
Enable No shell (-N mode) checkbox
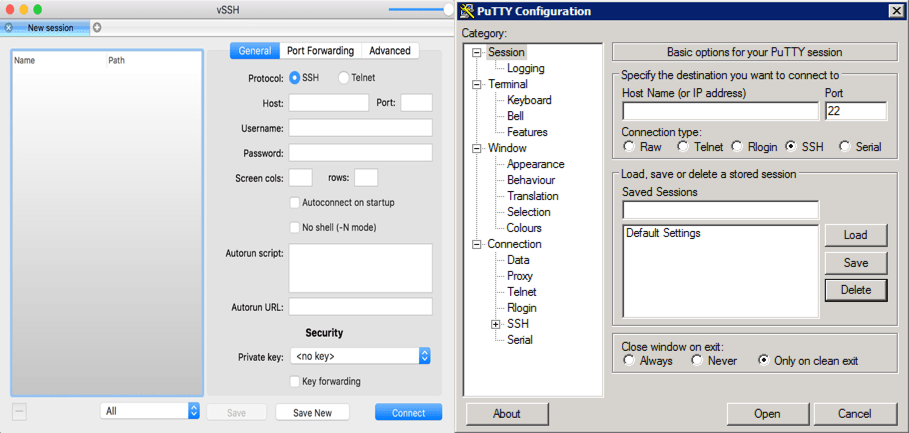coord(294,227)
